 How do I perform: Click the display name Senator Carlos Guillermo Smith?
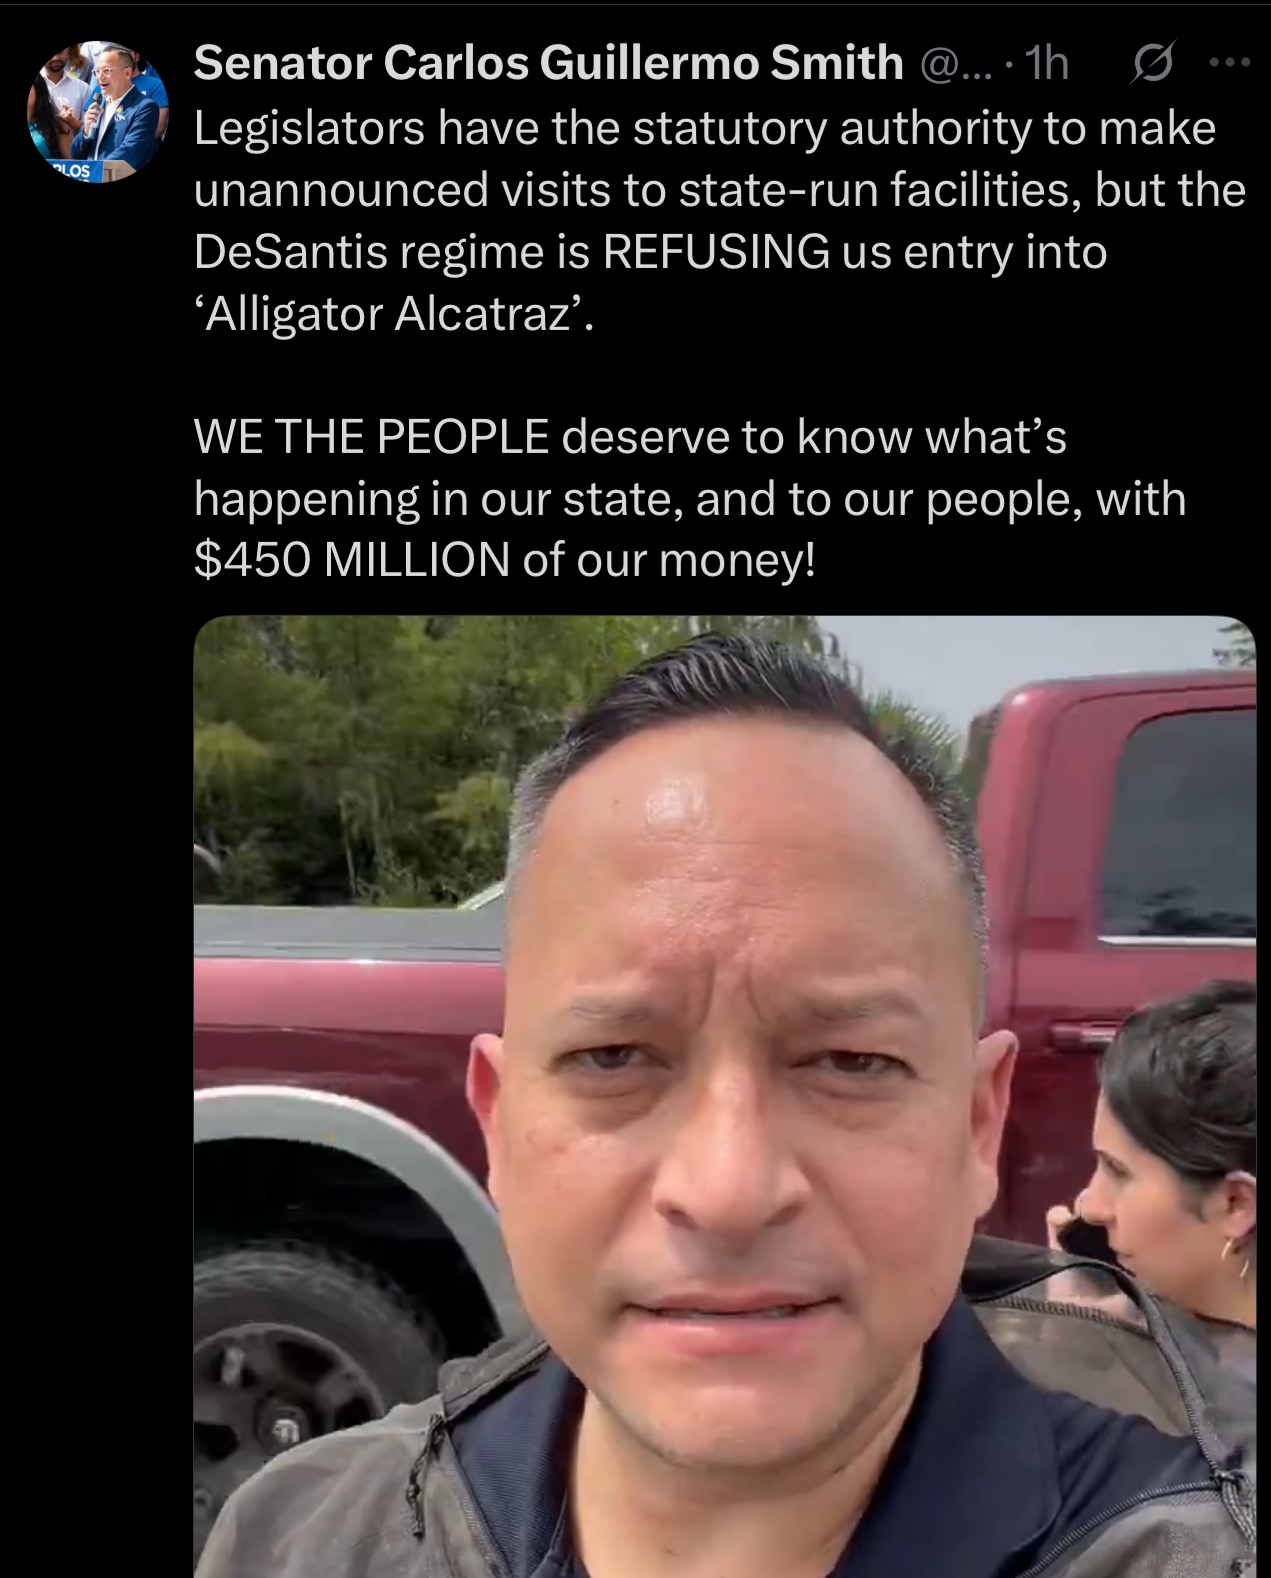(548, 64)
